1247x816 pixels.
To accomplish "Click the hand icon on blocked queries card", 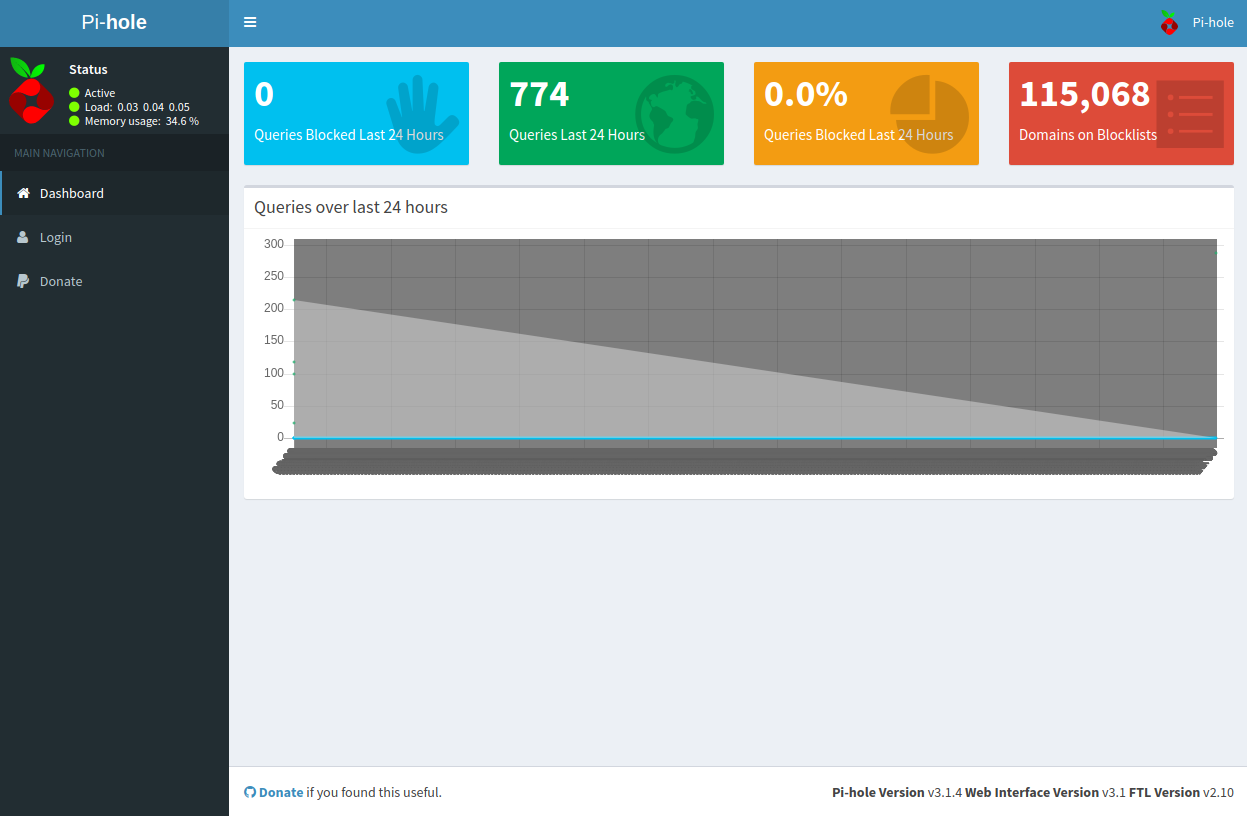I will pyautogui.click(x=421, y=114).
